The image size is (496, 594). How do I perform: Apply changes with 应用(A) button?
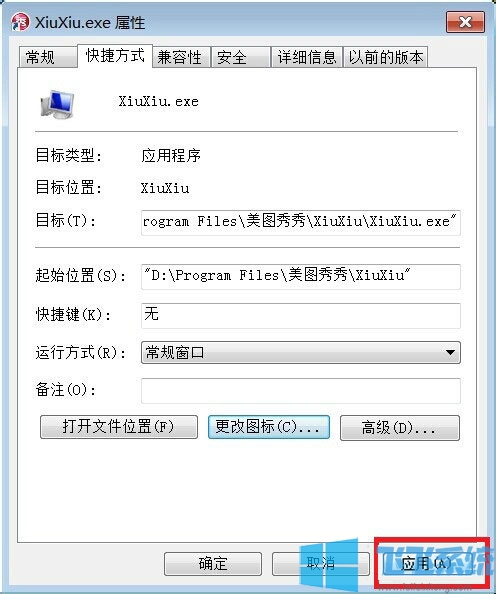[428, 564]
